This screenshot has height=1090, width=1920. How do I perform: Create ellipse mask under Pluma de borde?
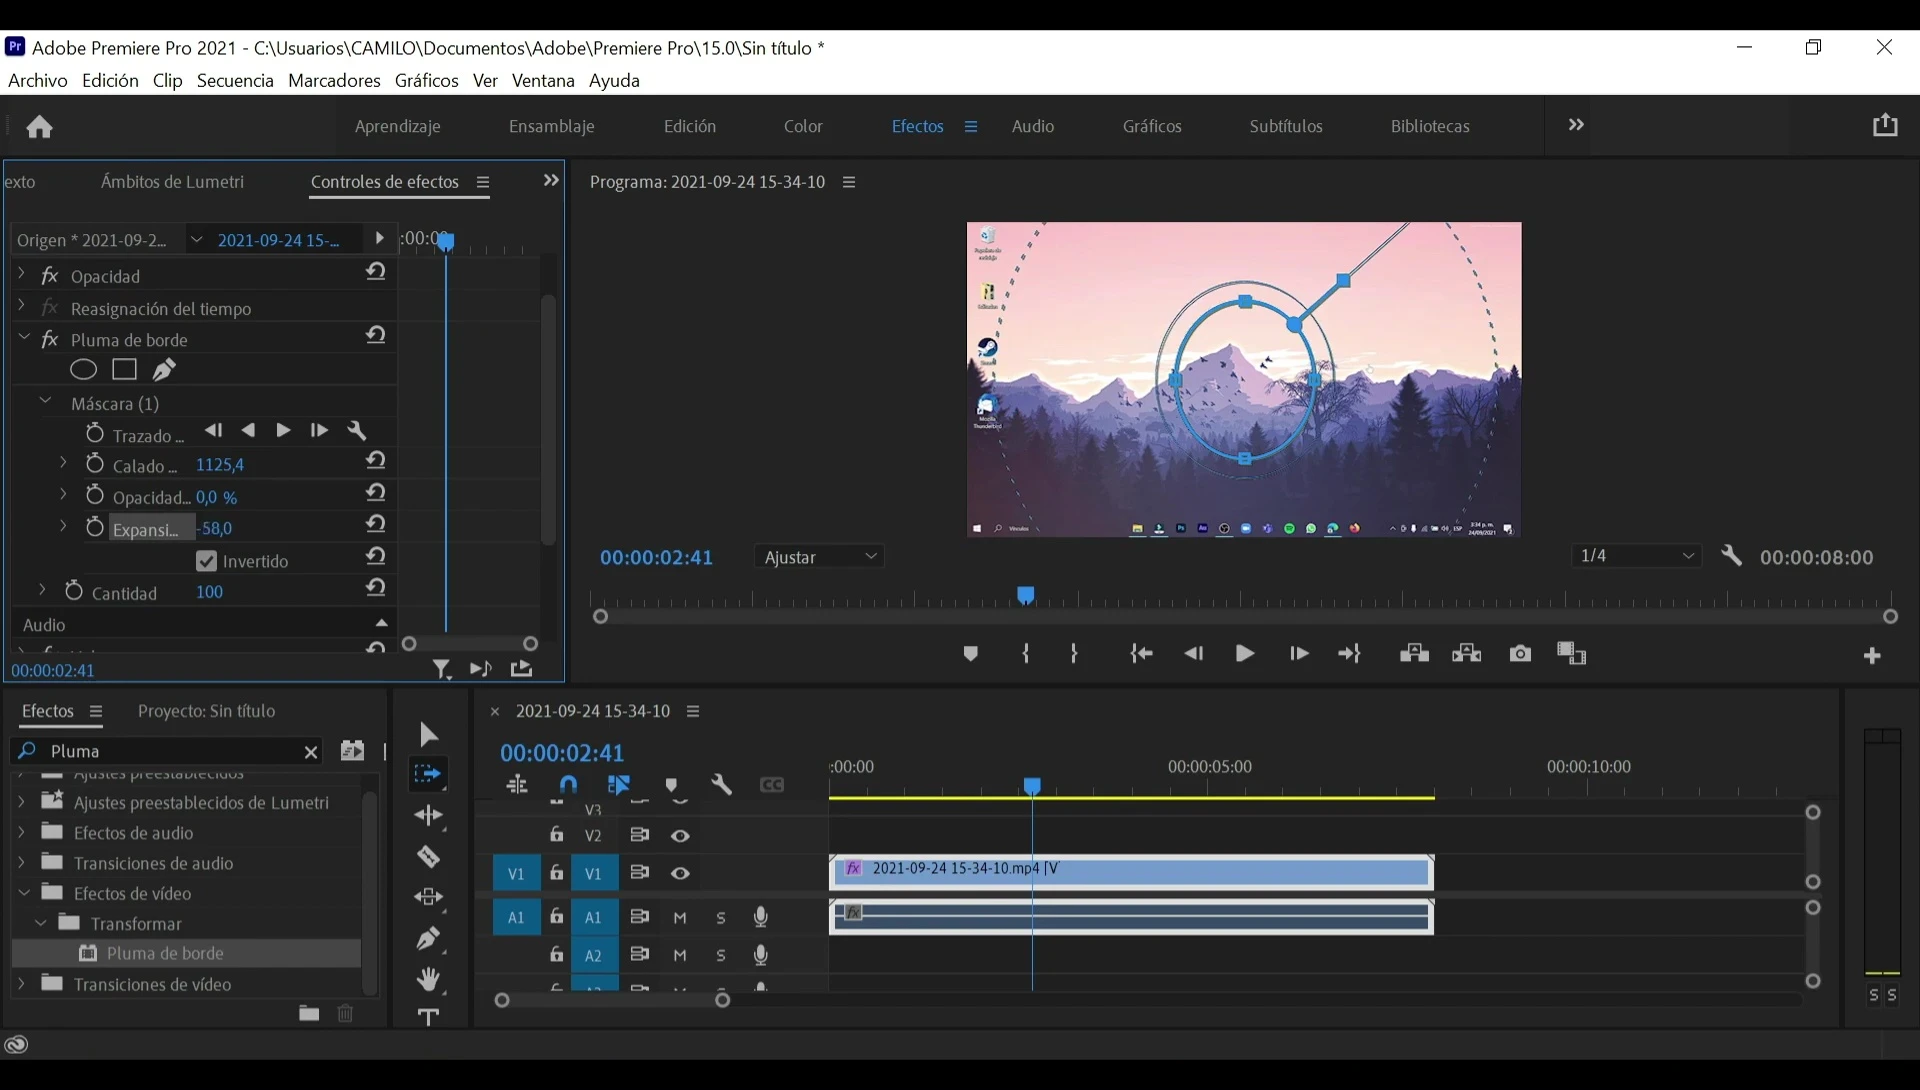click(x=83, y=370)
